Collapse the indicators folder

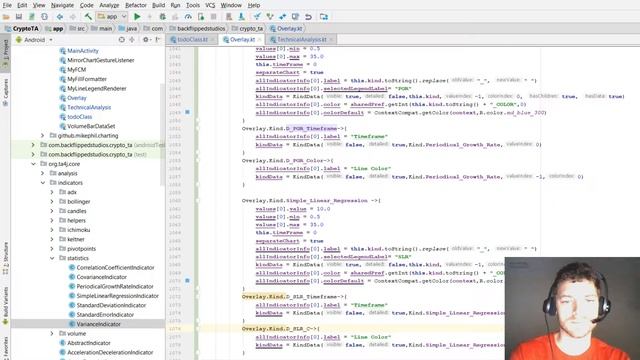[42, 182]
